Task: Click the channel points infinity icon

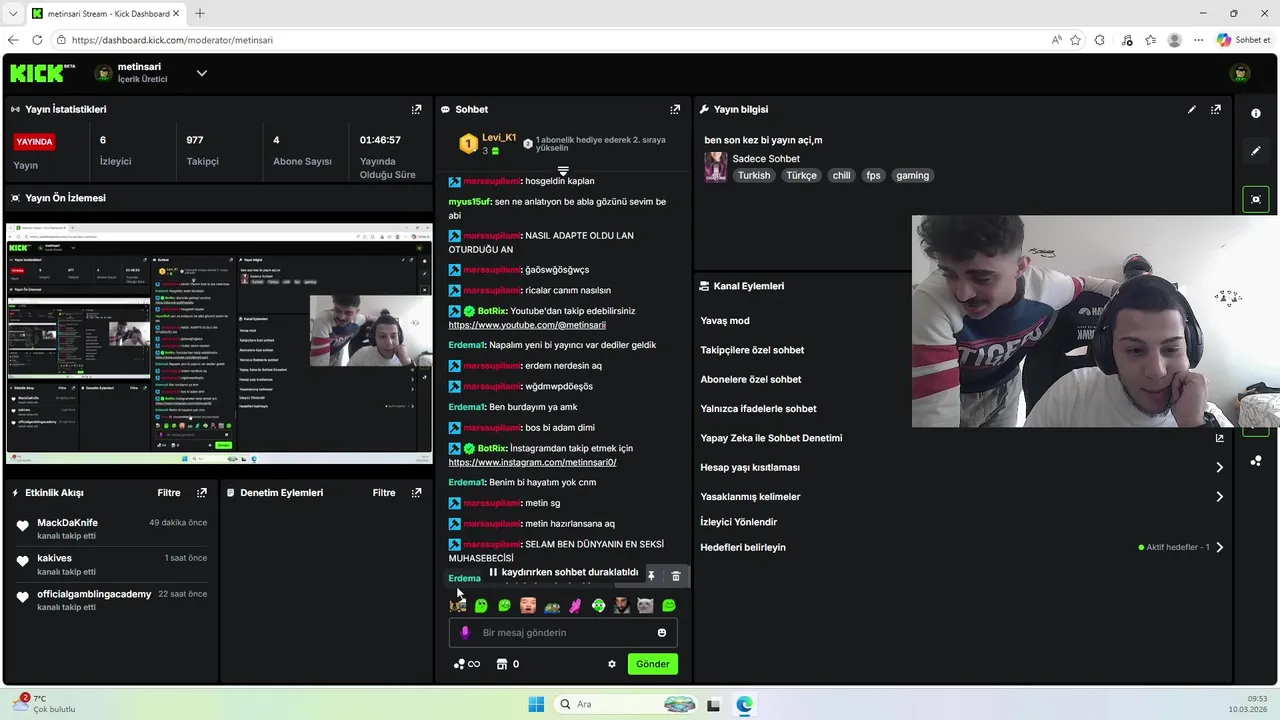Action: (467, 664)
